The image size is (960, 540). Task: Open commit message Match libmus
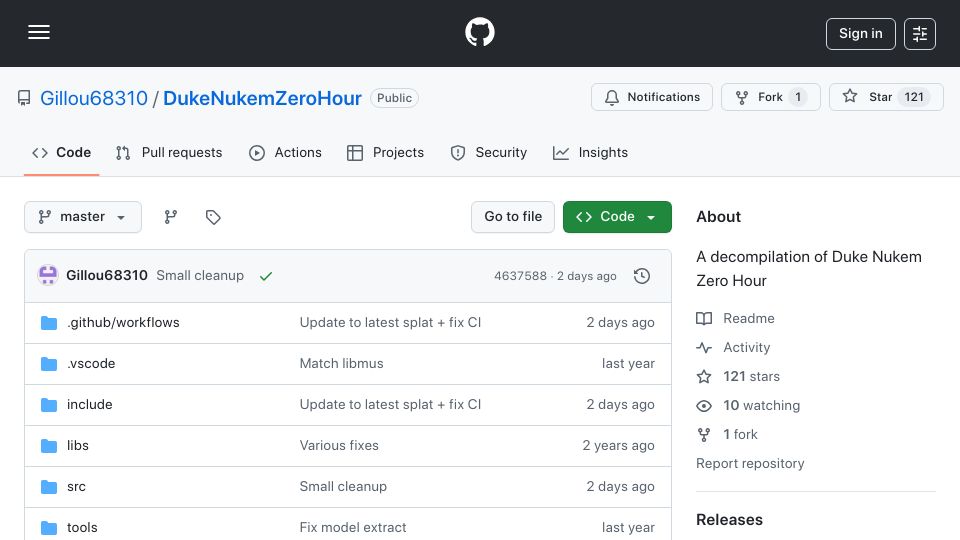point(341,364)
